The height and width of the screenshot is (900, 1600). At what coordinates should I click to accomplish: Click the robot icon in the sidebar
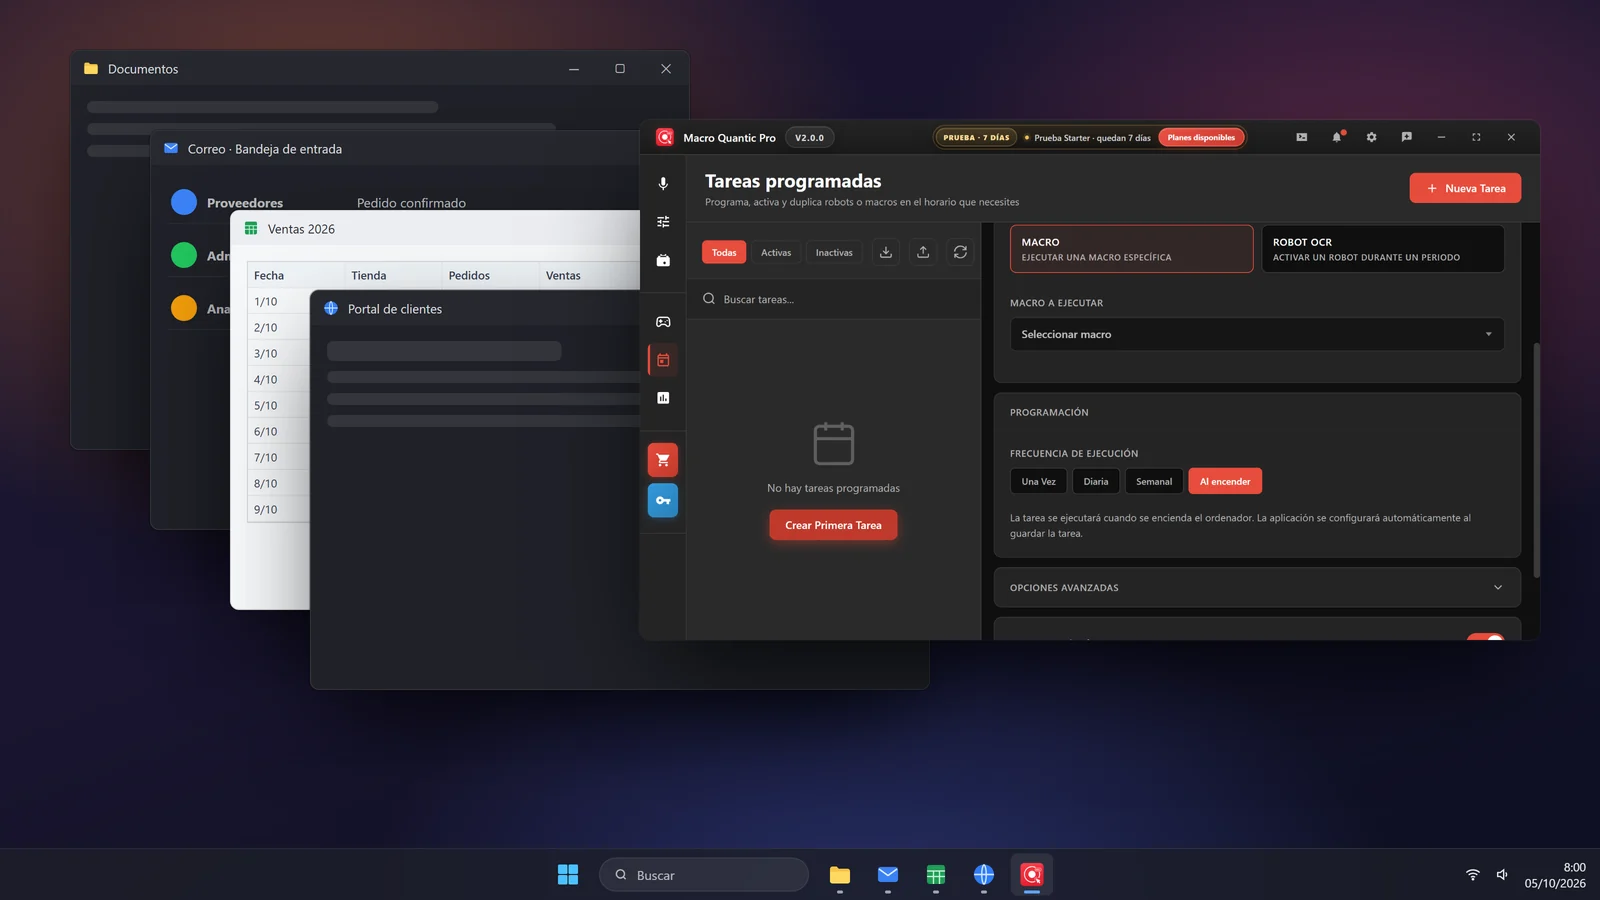tap(663, 260)
